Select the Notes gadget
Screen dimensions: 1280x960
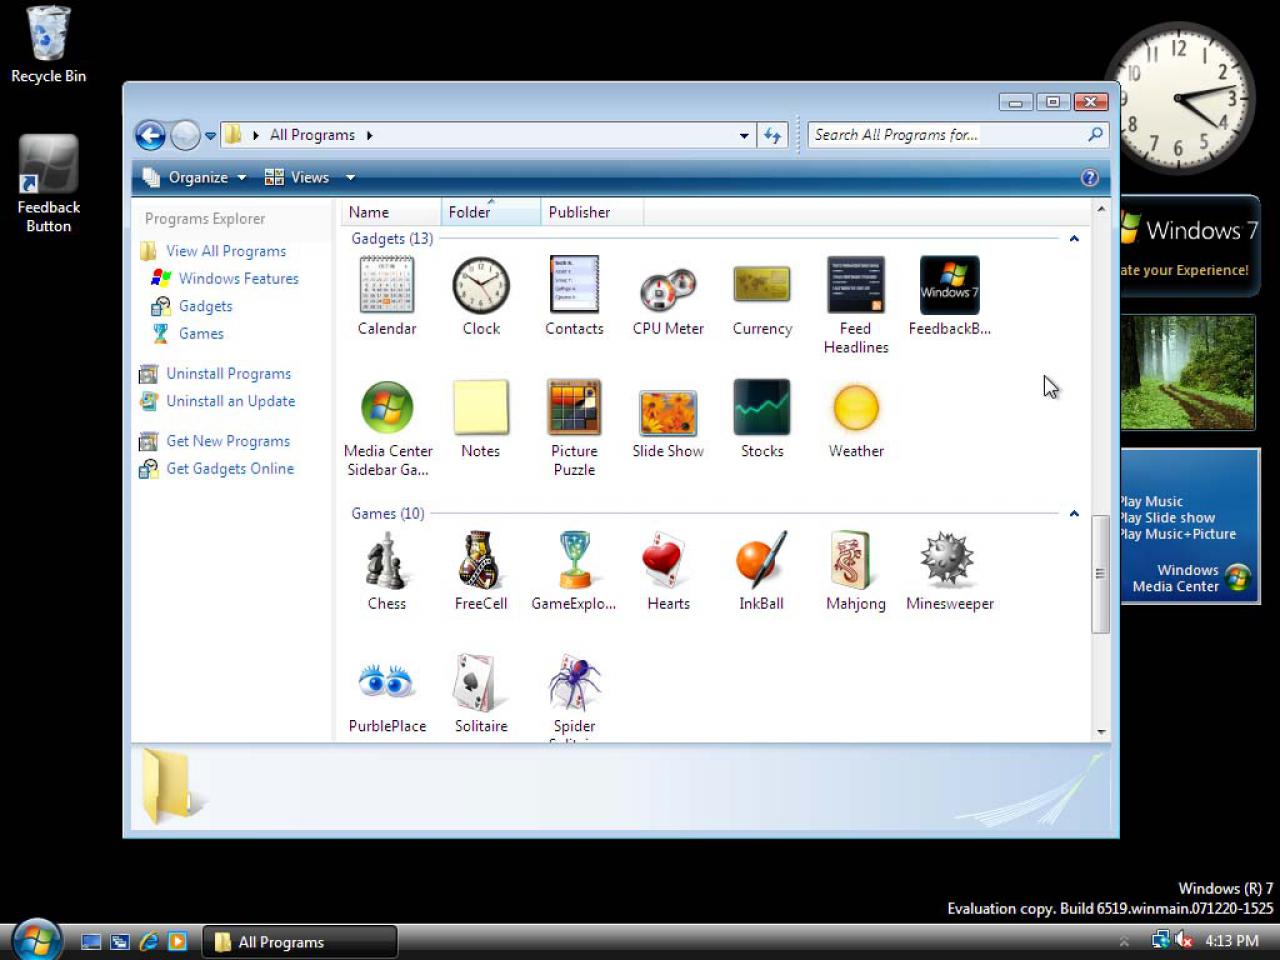pos(481,419)
